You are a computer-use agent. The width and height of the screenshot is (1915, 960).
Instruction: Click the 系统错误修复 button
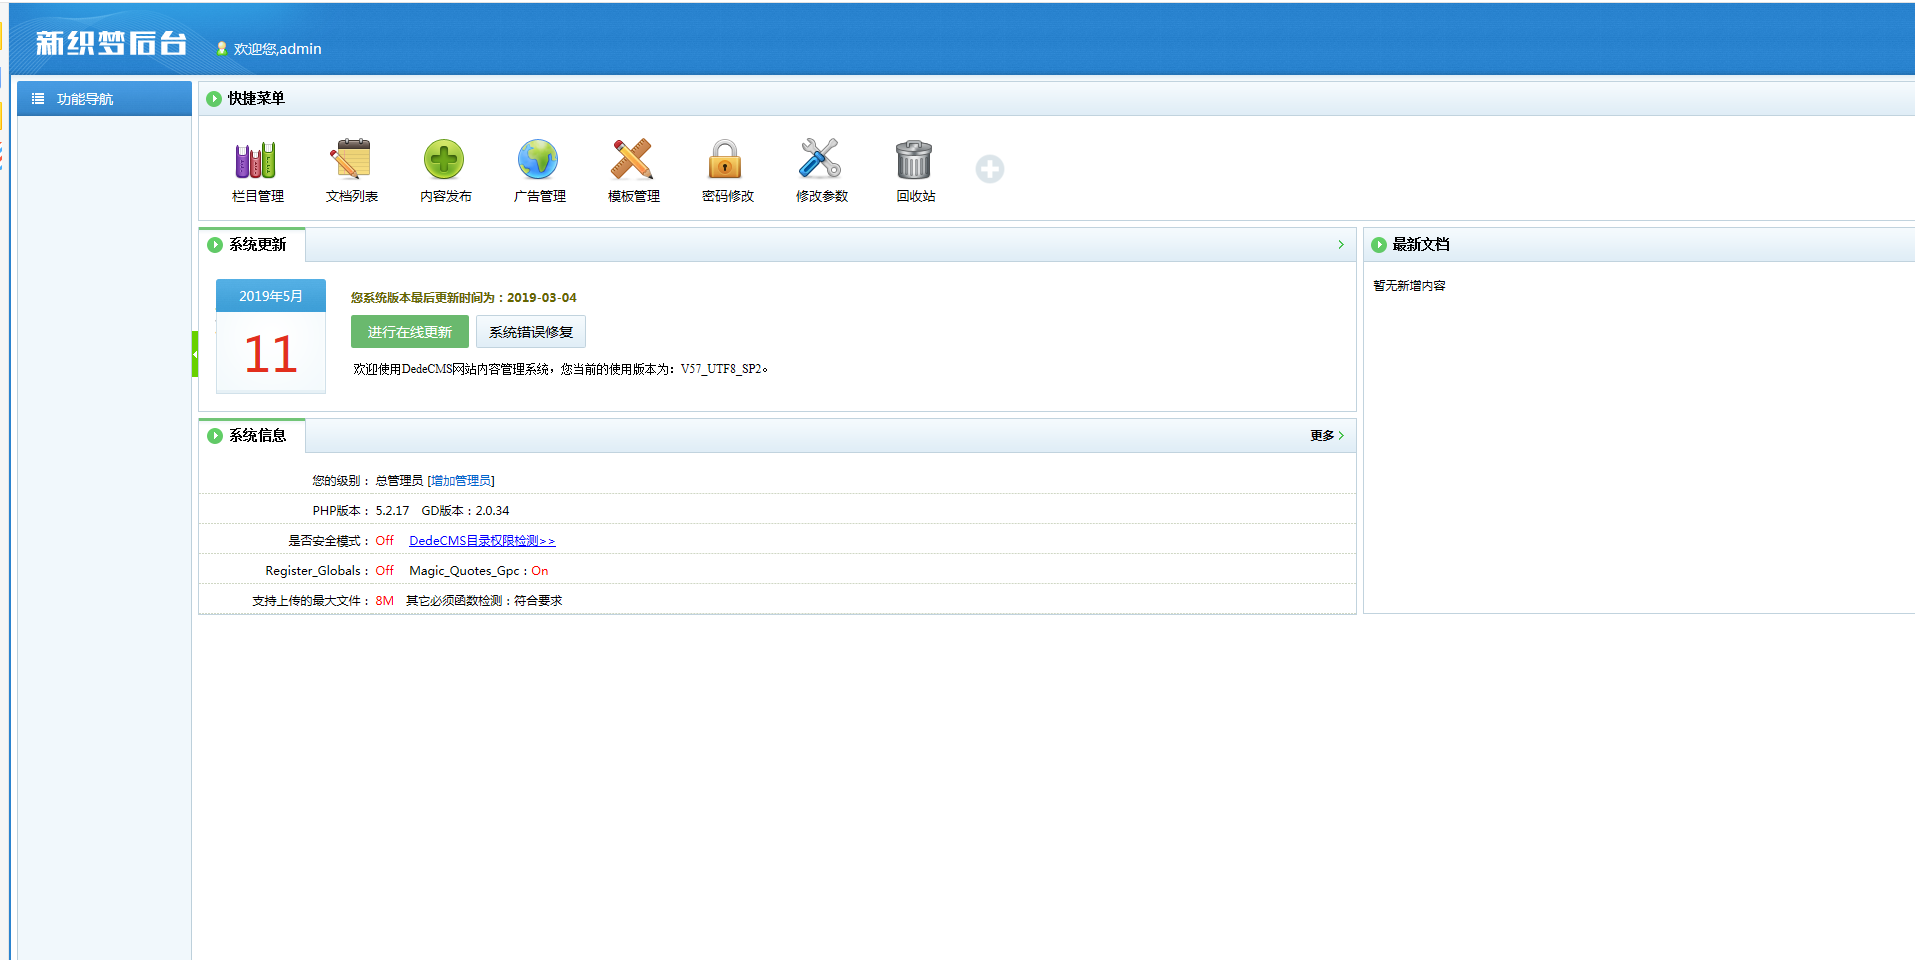click(x=531, y=332)
